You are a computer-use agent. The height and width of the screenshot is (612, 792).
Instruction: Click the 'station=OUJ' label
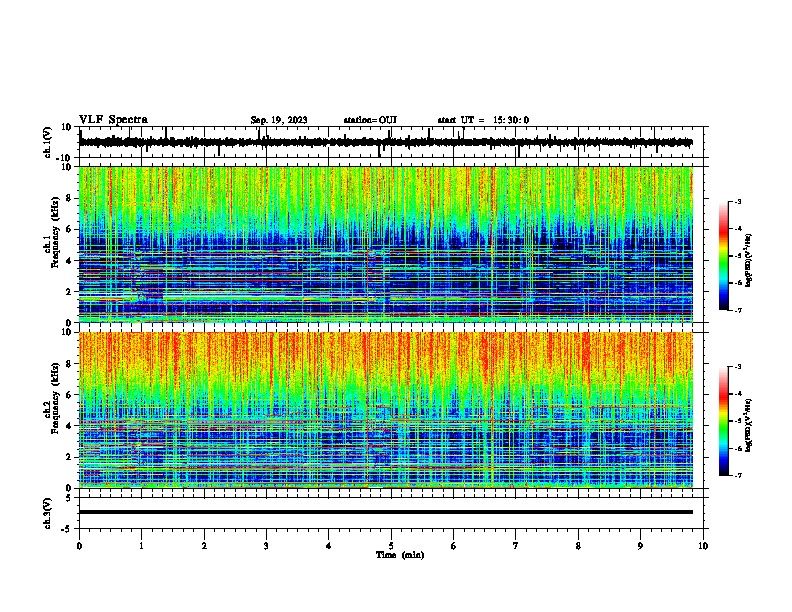tap(370, 120)
